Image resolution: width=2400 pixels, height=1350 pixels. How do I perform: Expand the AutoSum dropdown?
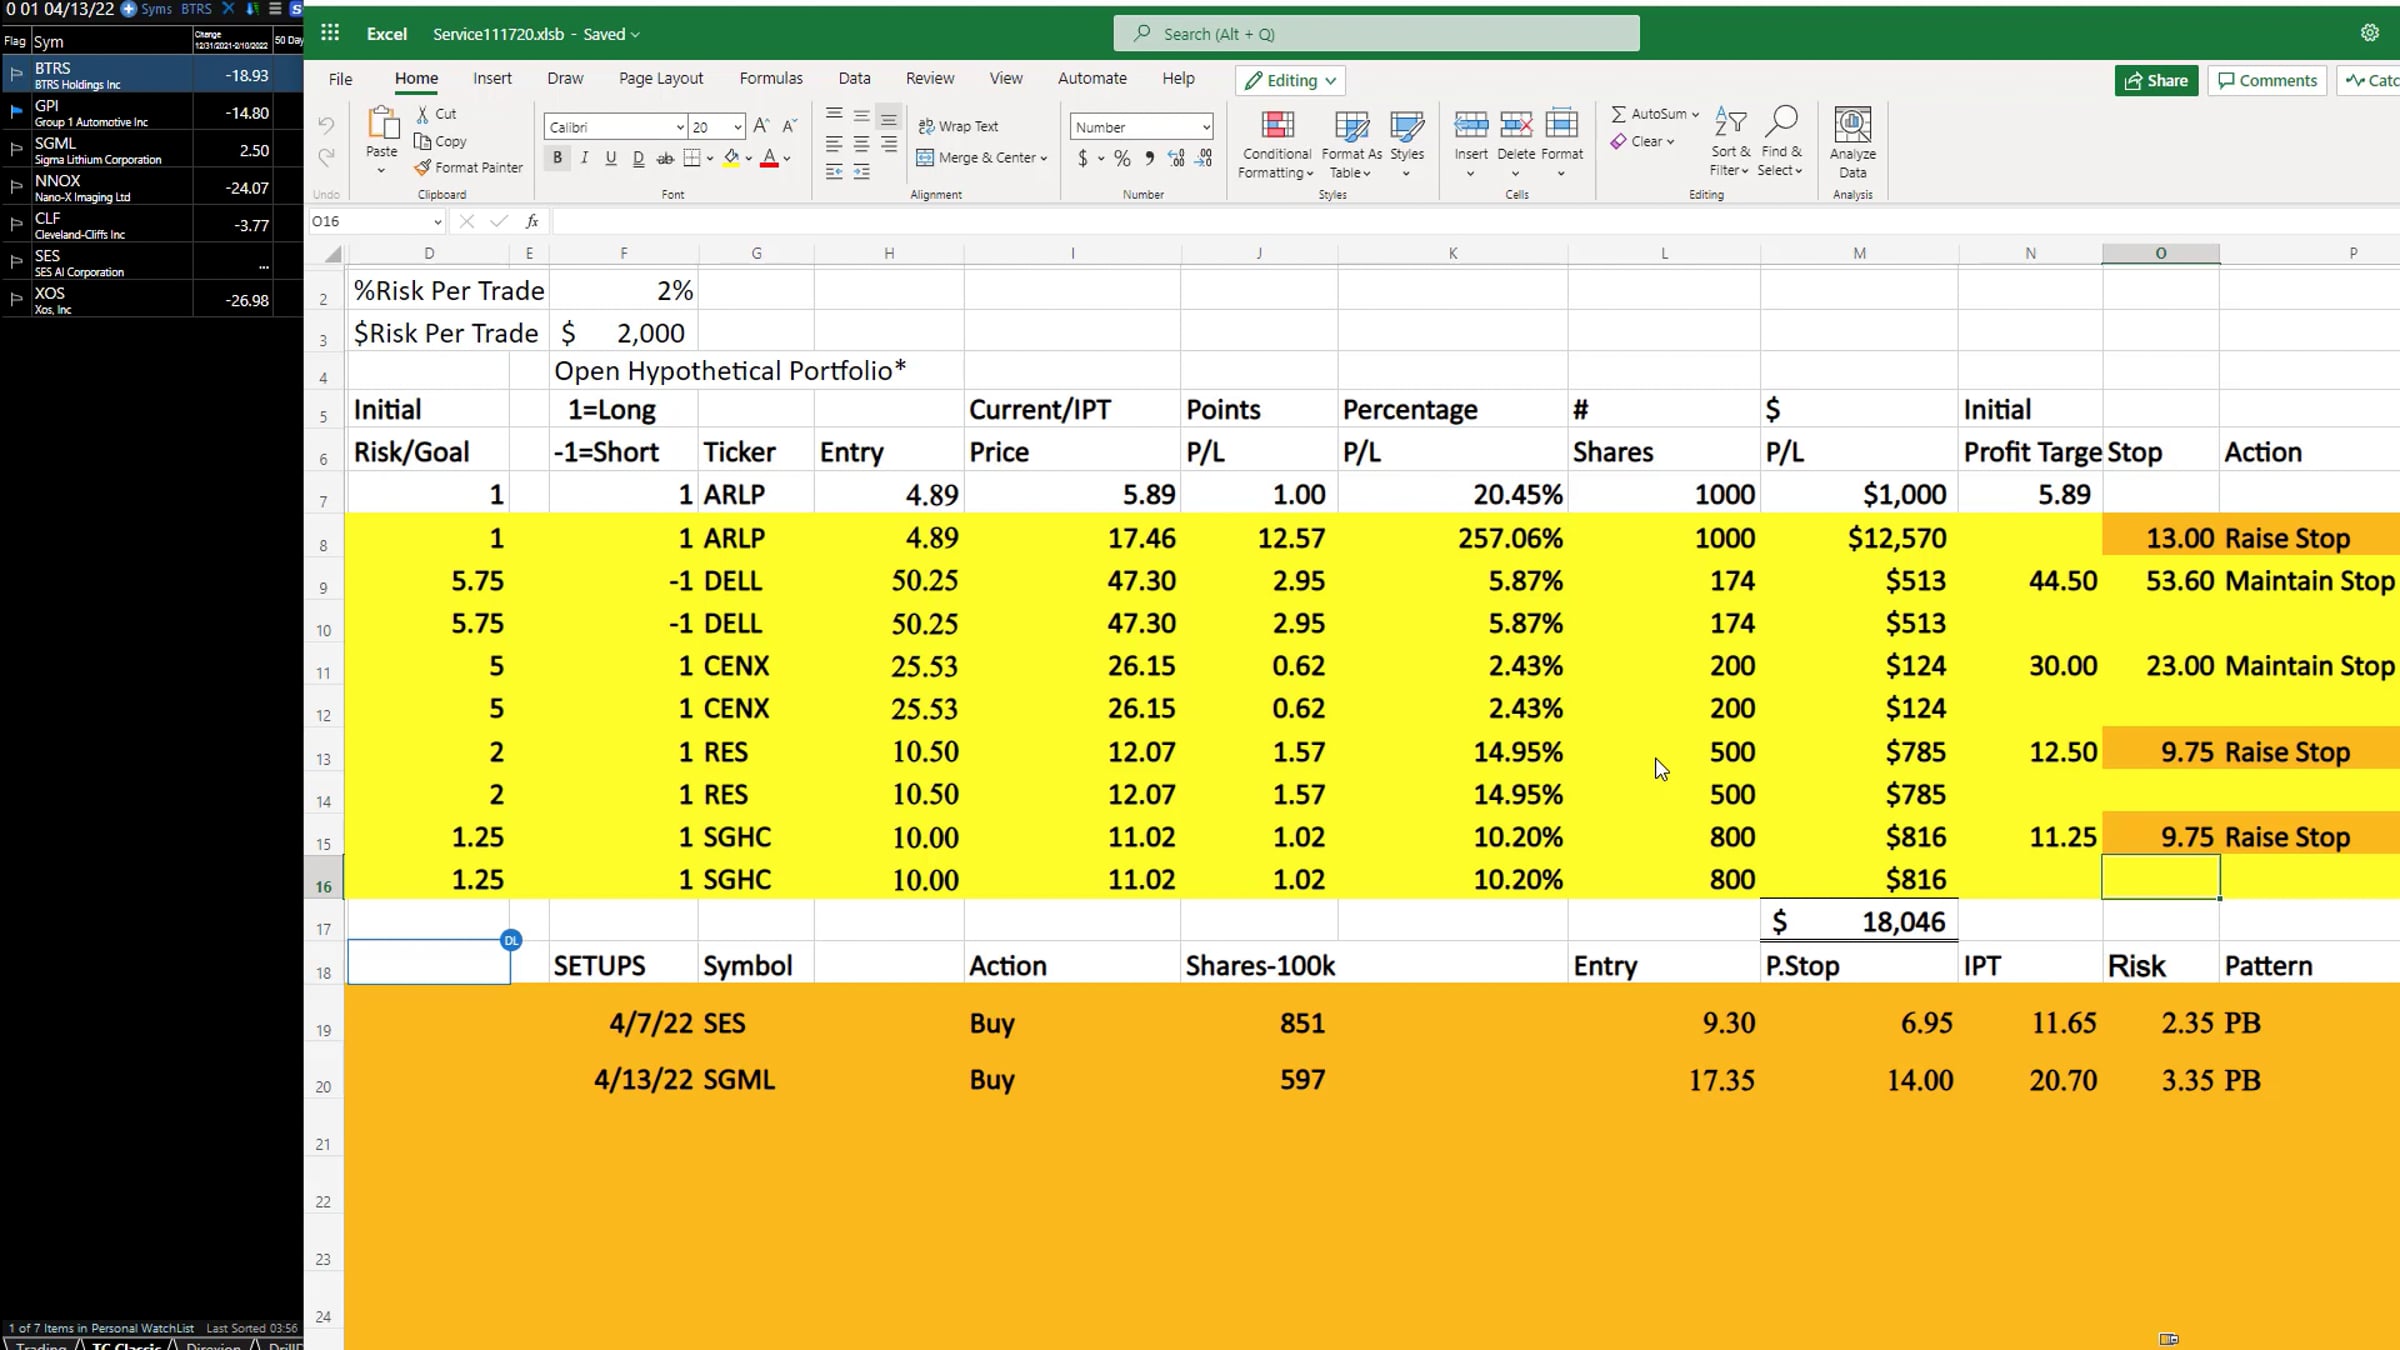pos(1695,114)
